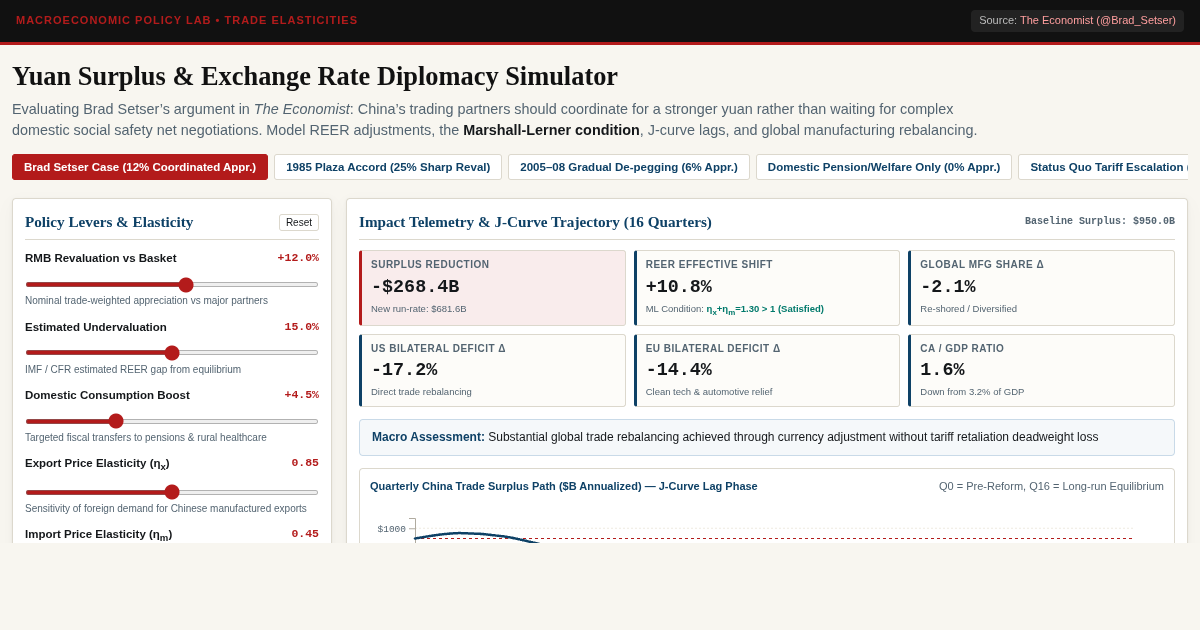Click the $1000 chart axis label
The image size is (1200, 630).
pos(391,529)
